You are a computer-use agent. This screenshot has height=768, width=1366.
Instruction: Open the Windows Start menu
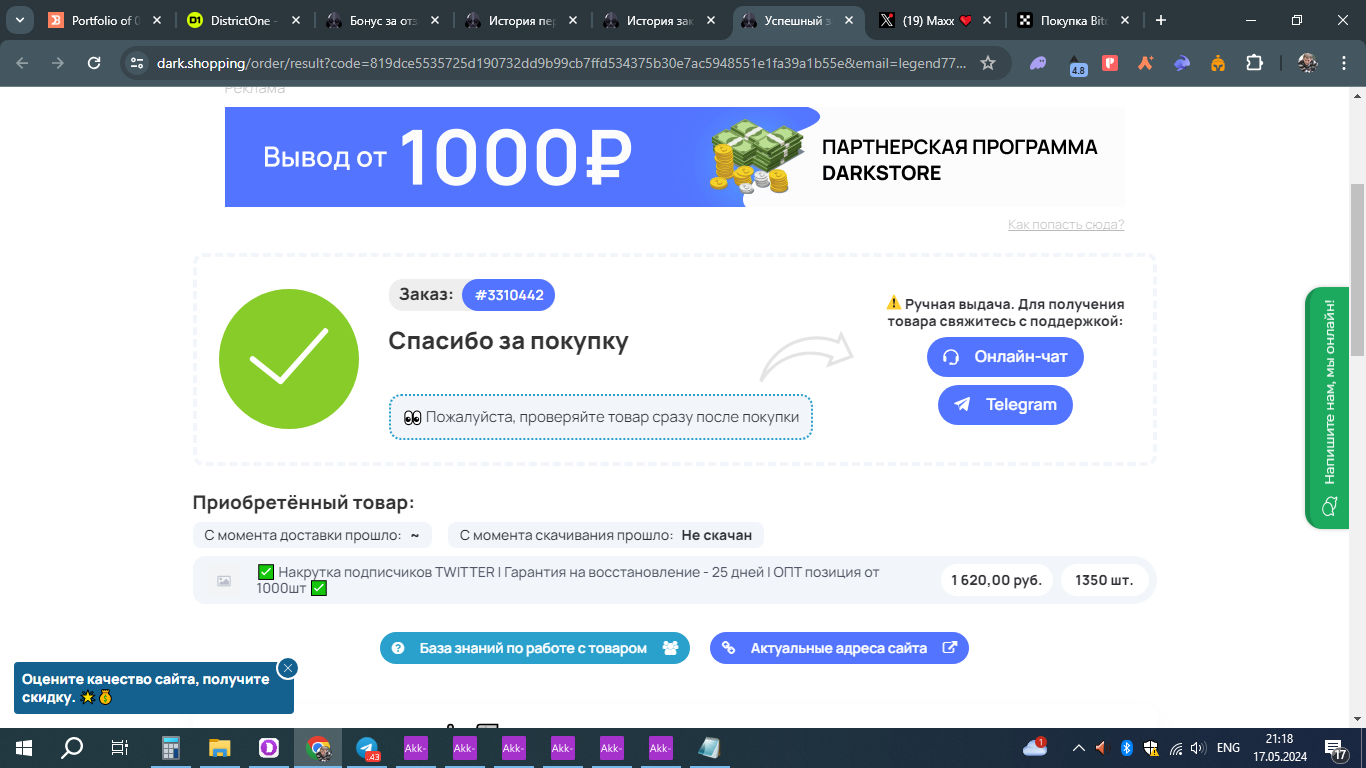tap(22, 747)
